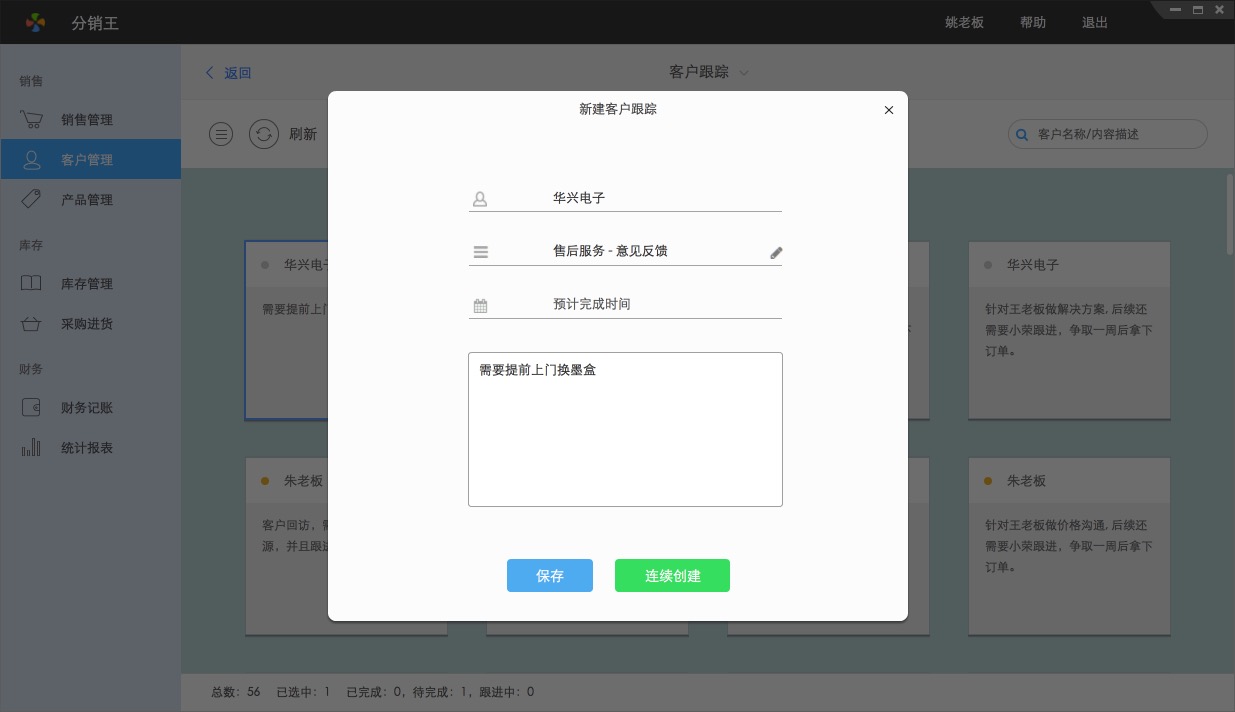Click the blue 保存 button
The height and width of the screenshot is (712, 1235).
(549, 576)
